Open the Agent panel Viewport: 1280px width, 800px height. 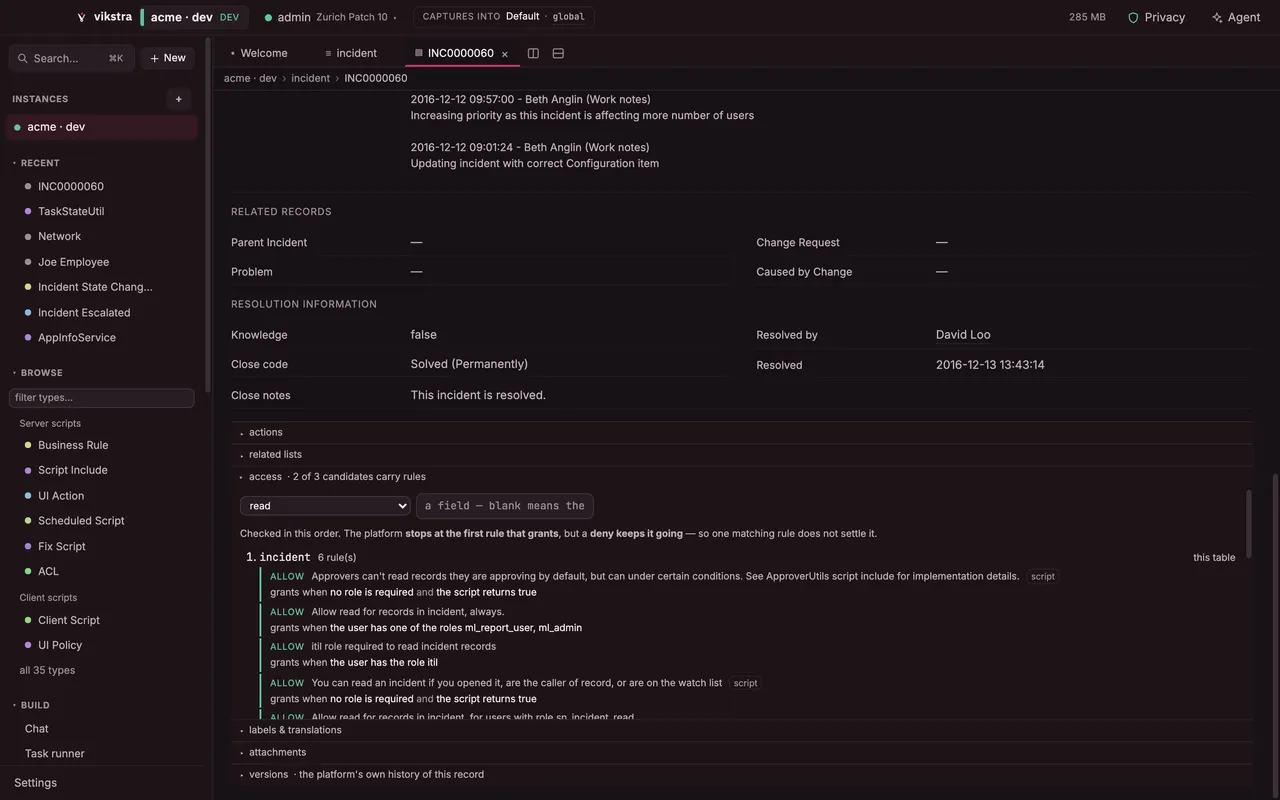1235,17
